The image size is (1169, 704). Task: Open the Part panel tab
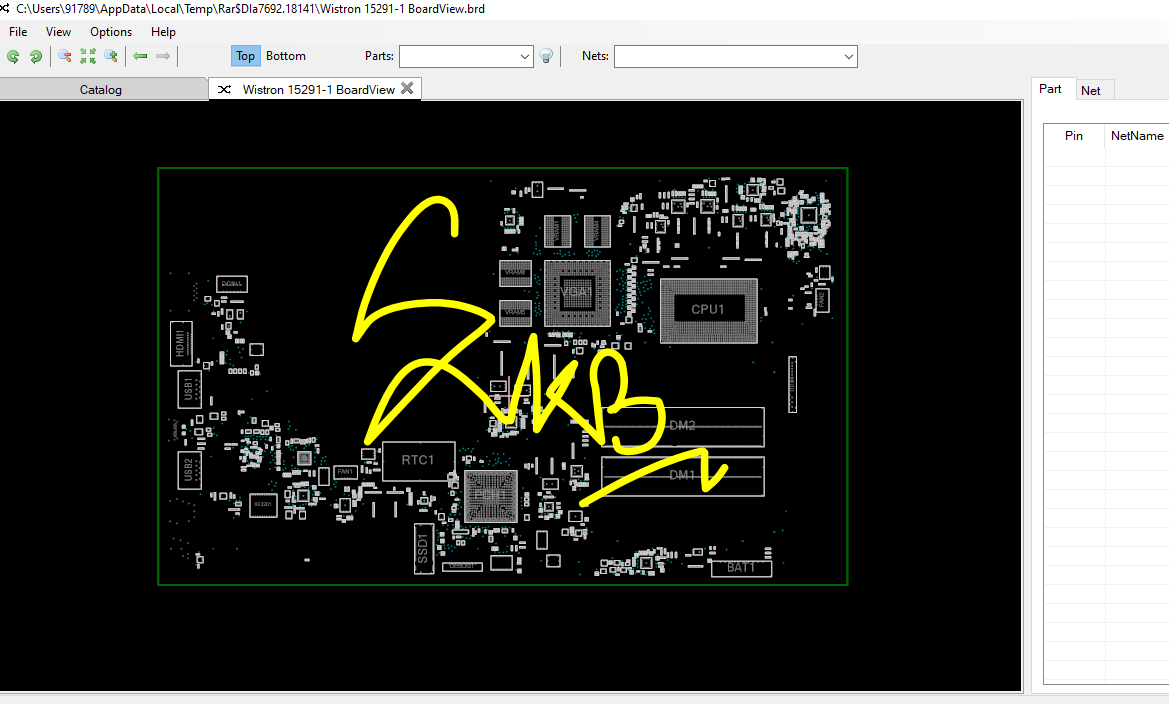[1050, 89]
